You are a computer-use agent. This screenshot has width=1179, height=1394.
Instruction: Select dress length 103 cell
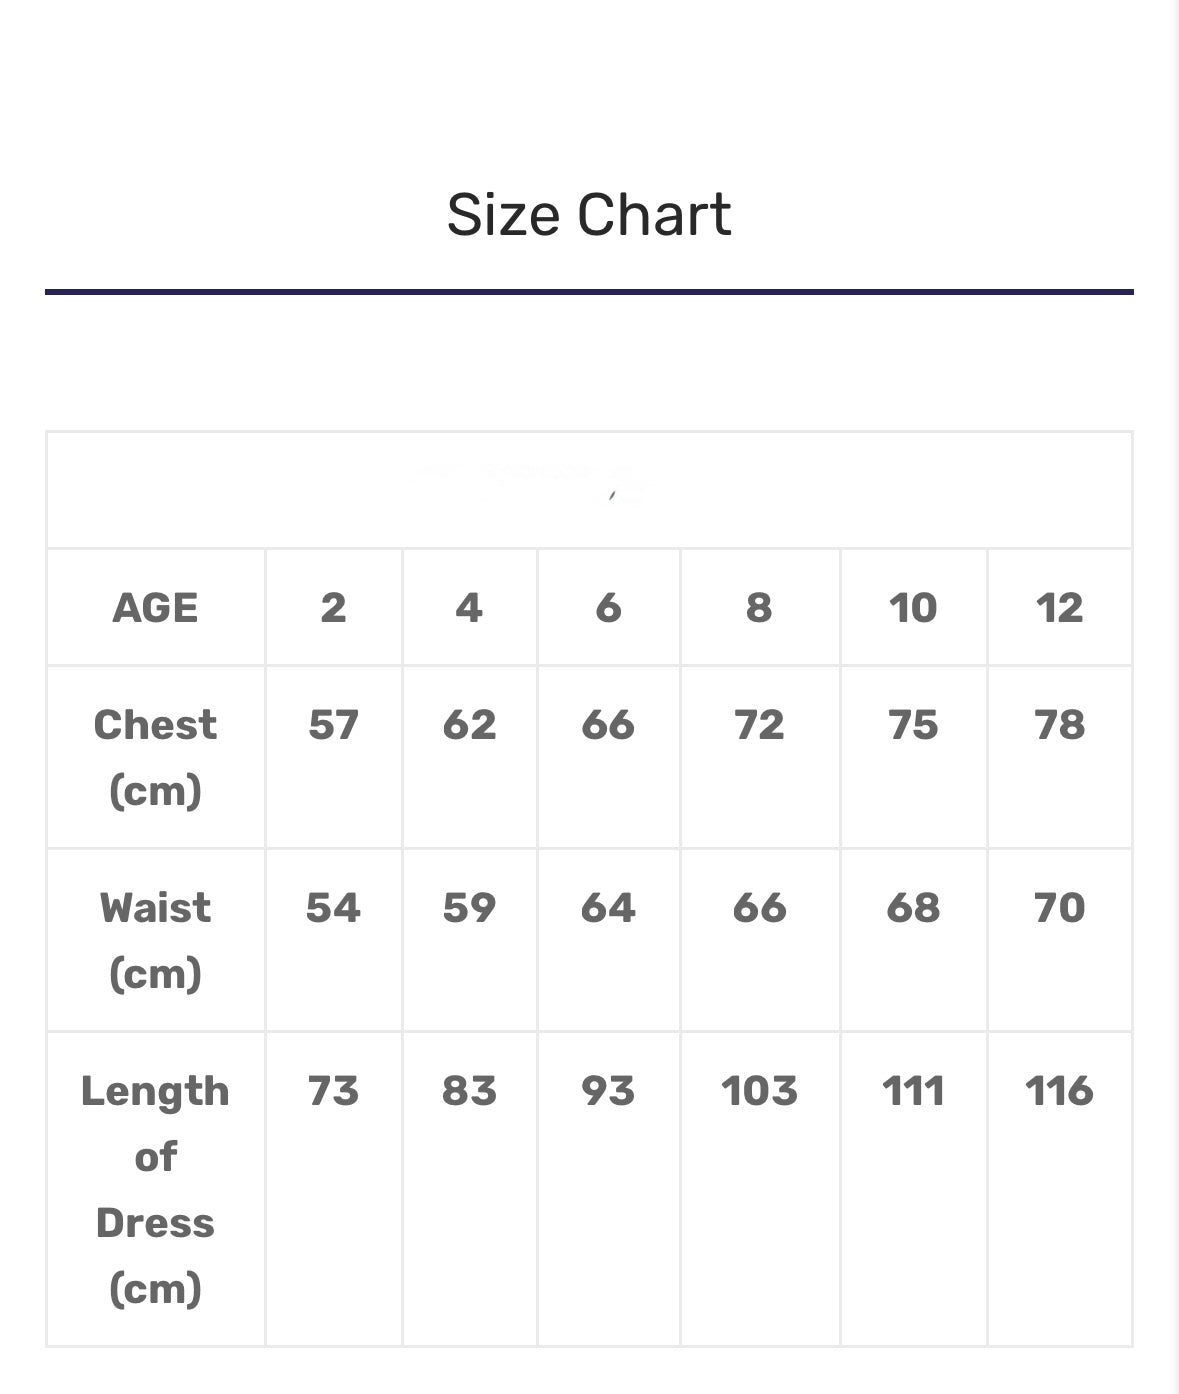pyautogui.click(x=759, y=1091)
